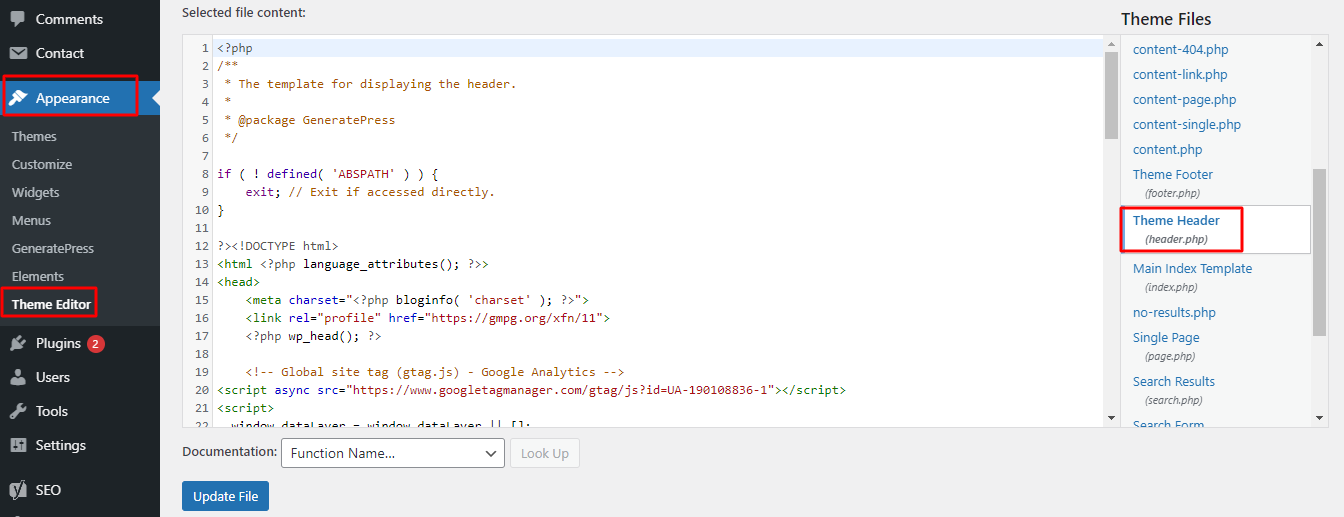Click the 'exit; // Exit if accessed directly.' line
1344x517 pixels.
coord(370,192)
